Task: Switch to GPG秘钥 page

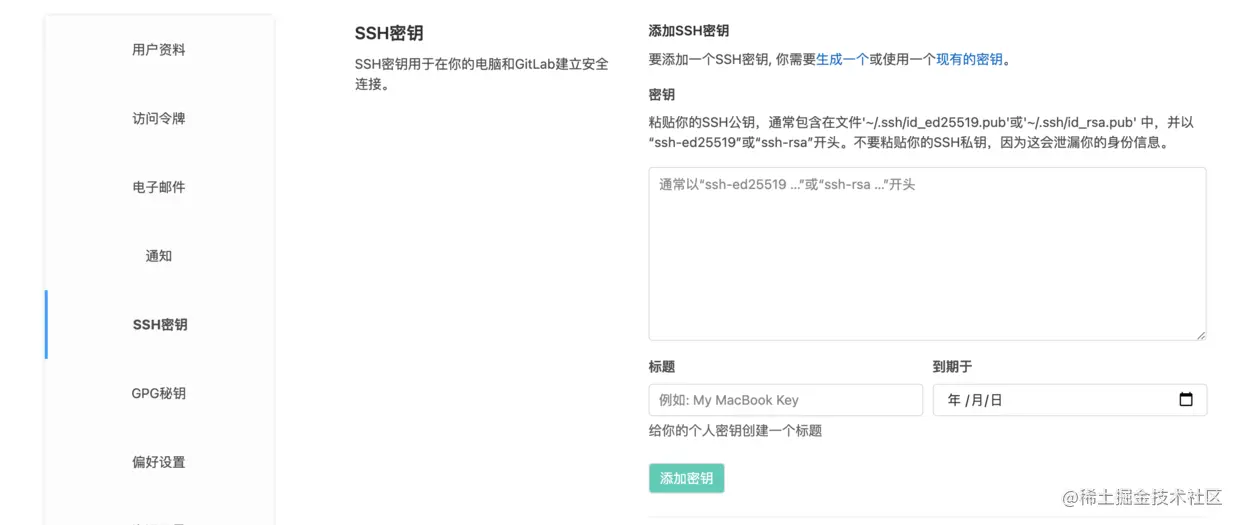Action: [x=159, y=393]
